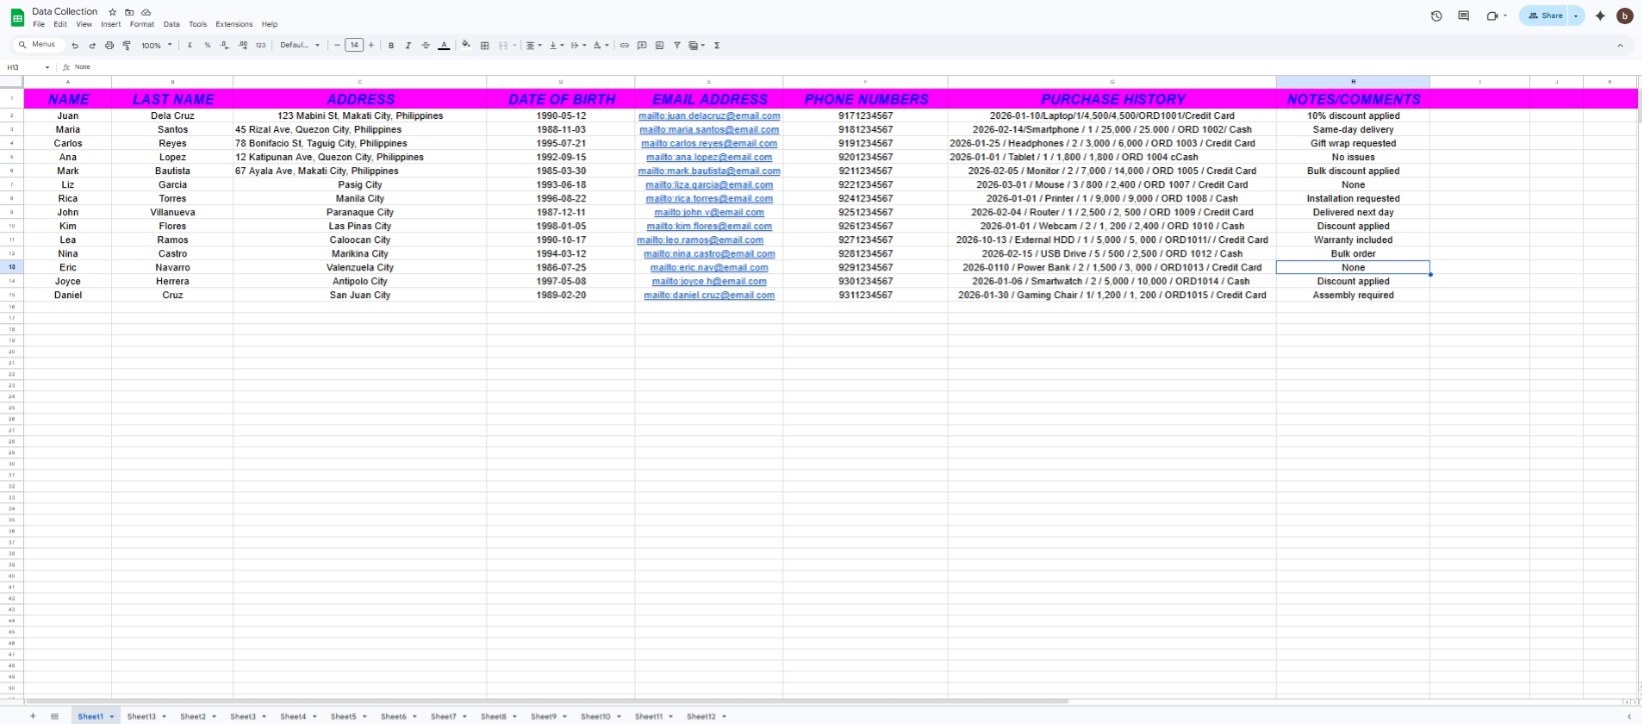Open the Extensions menu
1642x724 pixels.
tap(234, 24)
